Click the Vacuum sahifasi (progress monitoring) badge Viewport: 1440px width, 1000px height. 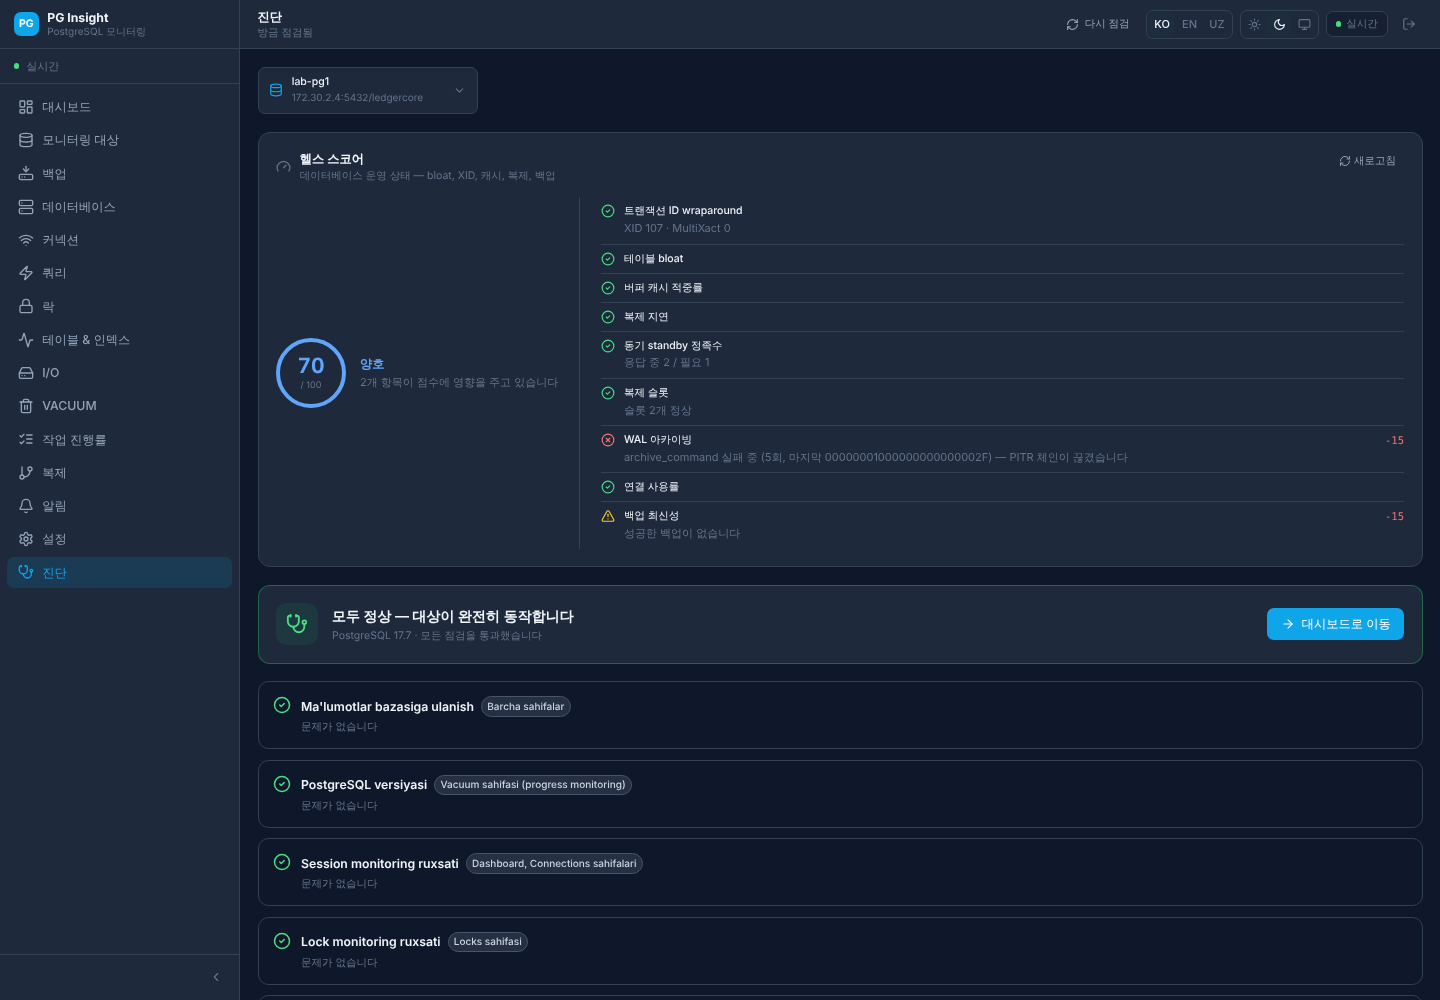[533, 785]
